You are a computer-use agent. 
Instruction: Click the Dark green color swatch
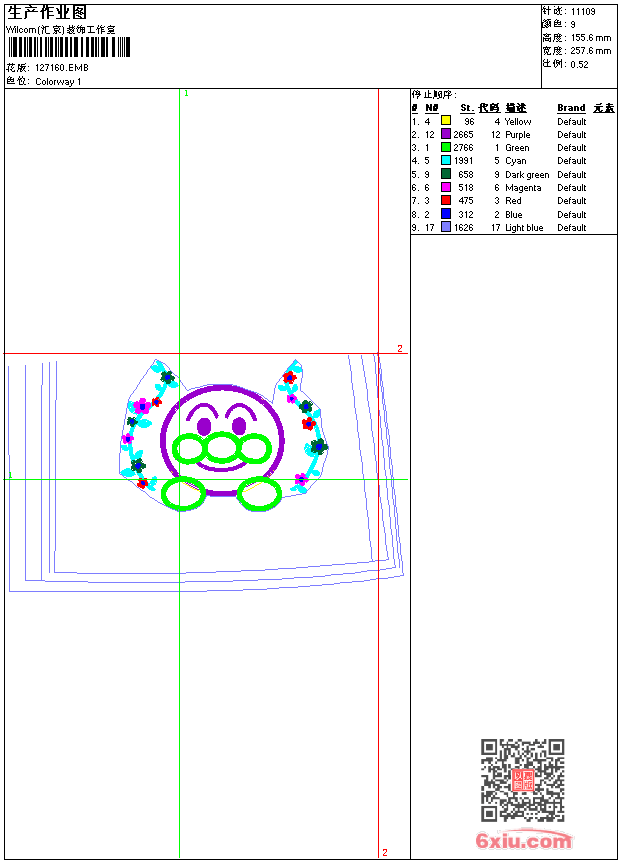(446, 174)
